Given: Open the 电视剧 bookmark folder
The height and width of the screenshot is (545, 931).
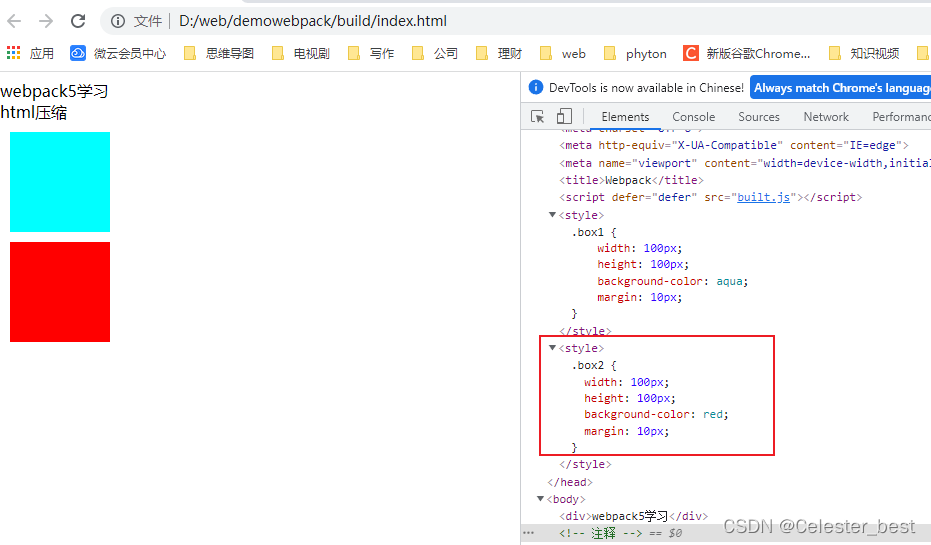Looking at the screenshot, I should pos(300,53).
